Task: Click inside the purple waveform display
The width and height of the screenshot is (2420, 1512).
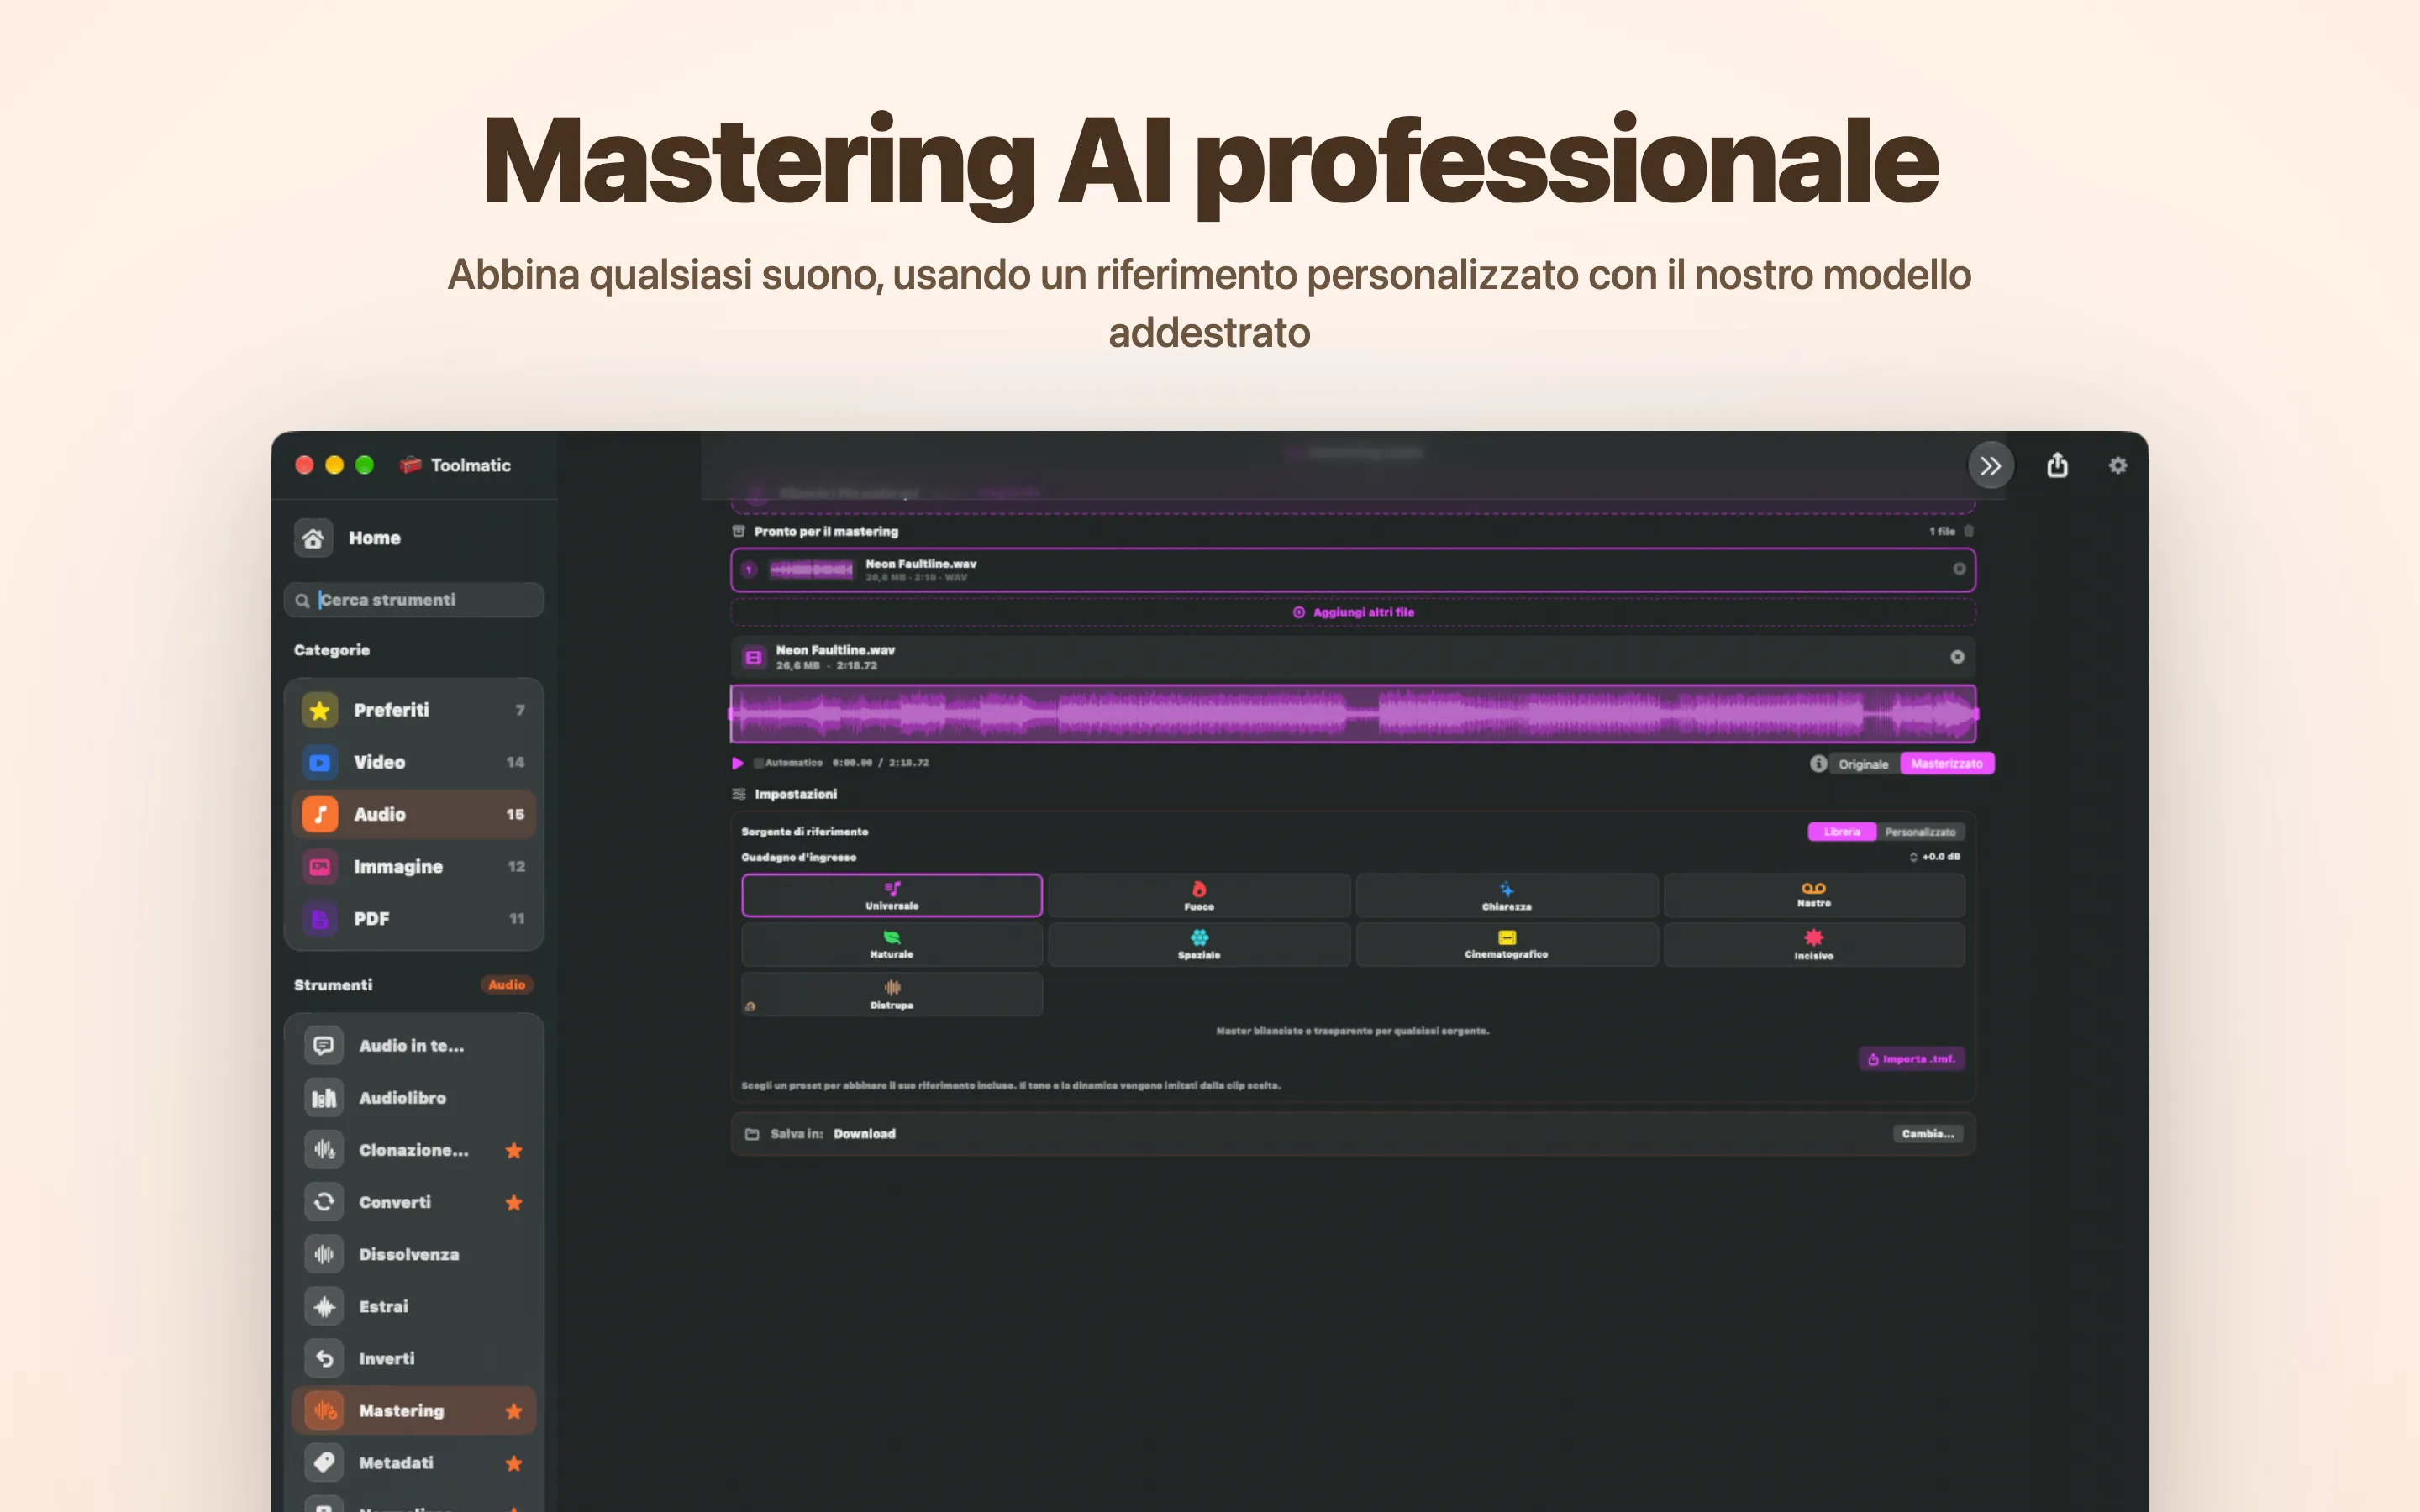Action: 1353,714
